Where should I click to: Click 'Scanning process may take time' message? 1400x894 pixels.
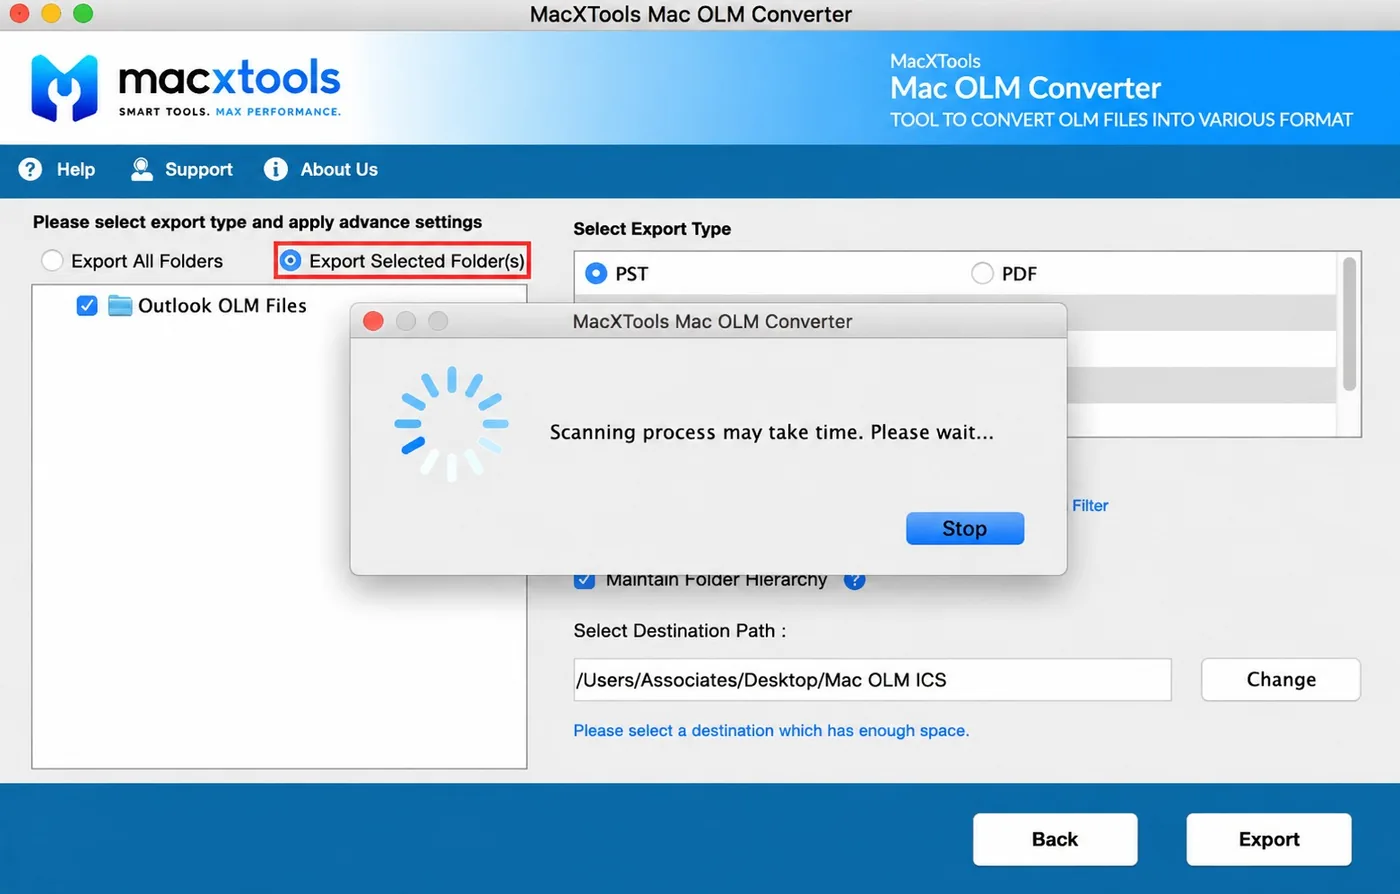(x=772, y=432)
